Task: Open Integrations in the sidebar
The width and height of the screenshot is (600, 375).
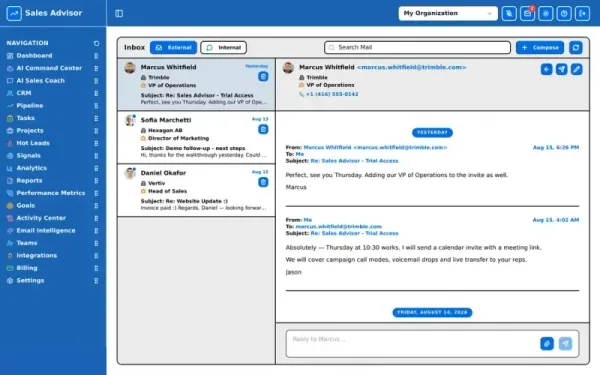Action: [36, 256]
